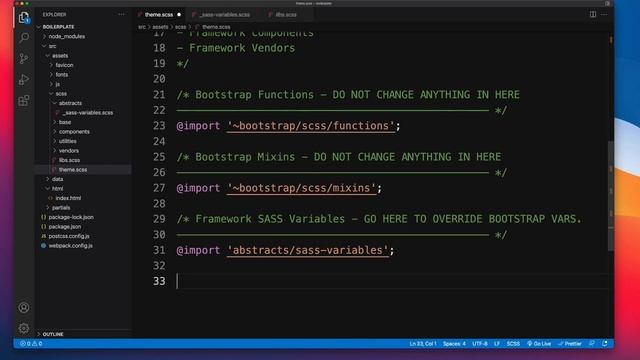Expand the OUTLINE section
The image size is (640, 360).
[53, 334]
